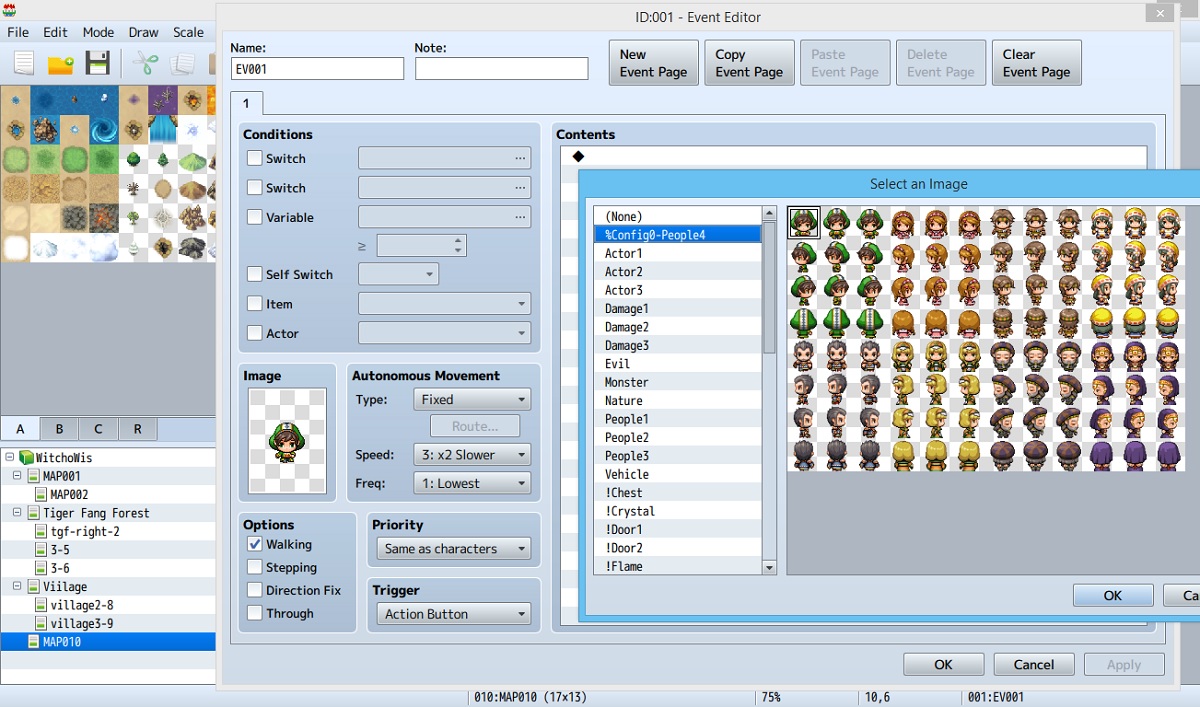Uncheck the Walking option

(255, 545)
